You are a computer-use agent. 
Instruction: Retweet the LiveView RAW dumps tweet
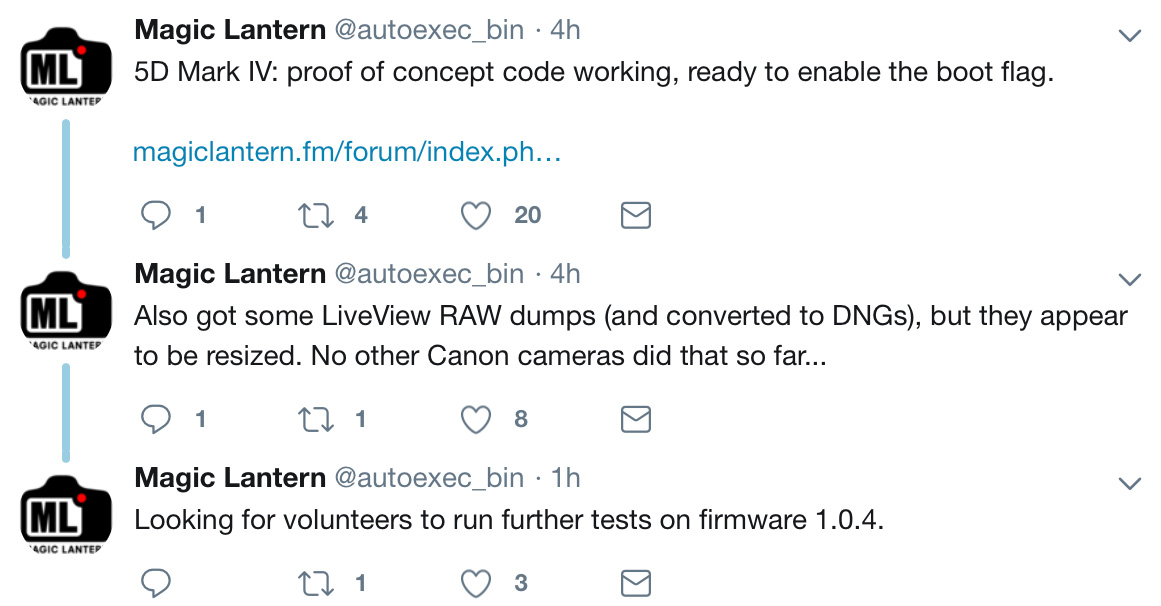tap(315, 419)
